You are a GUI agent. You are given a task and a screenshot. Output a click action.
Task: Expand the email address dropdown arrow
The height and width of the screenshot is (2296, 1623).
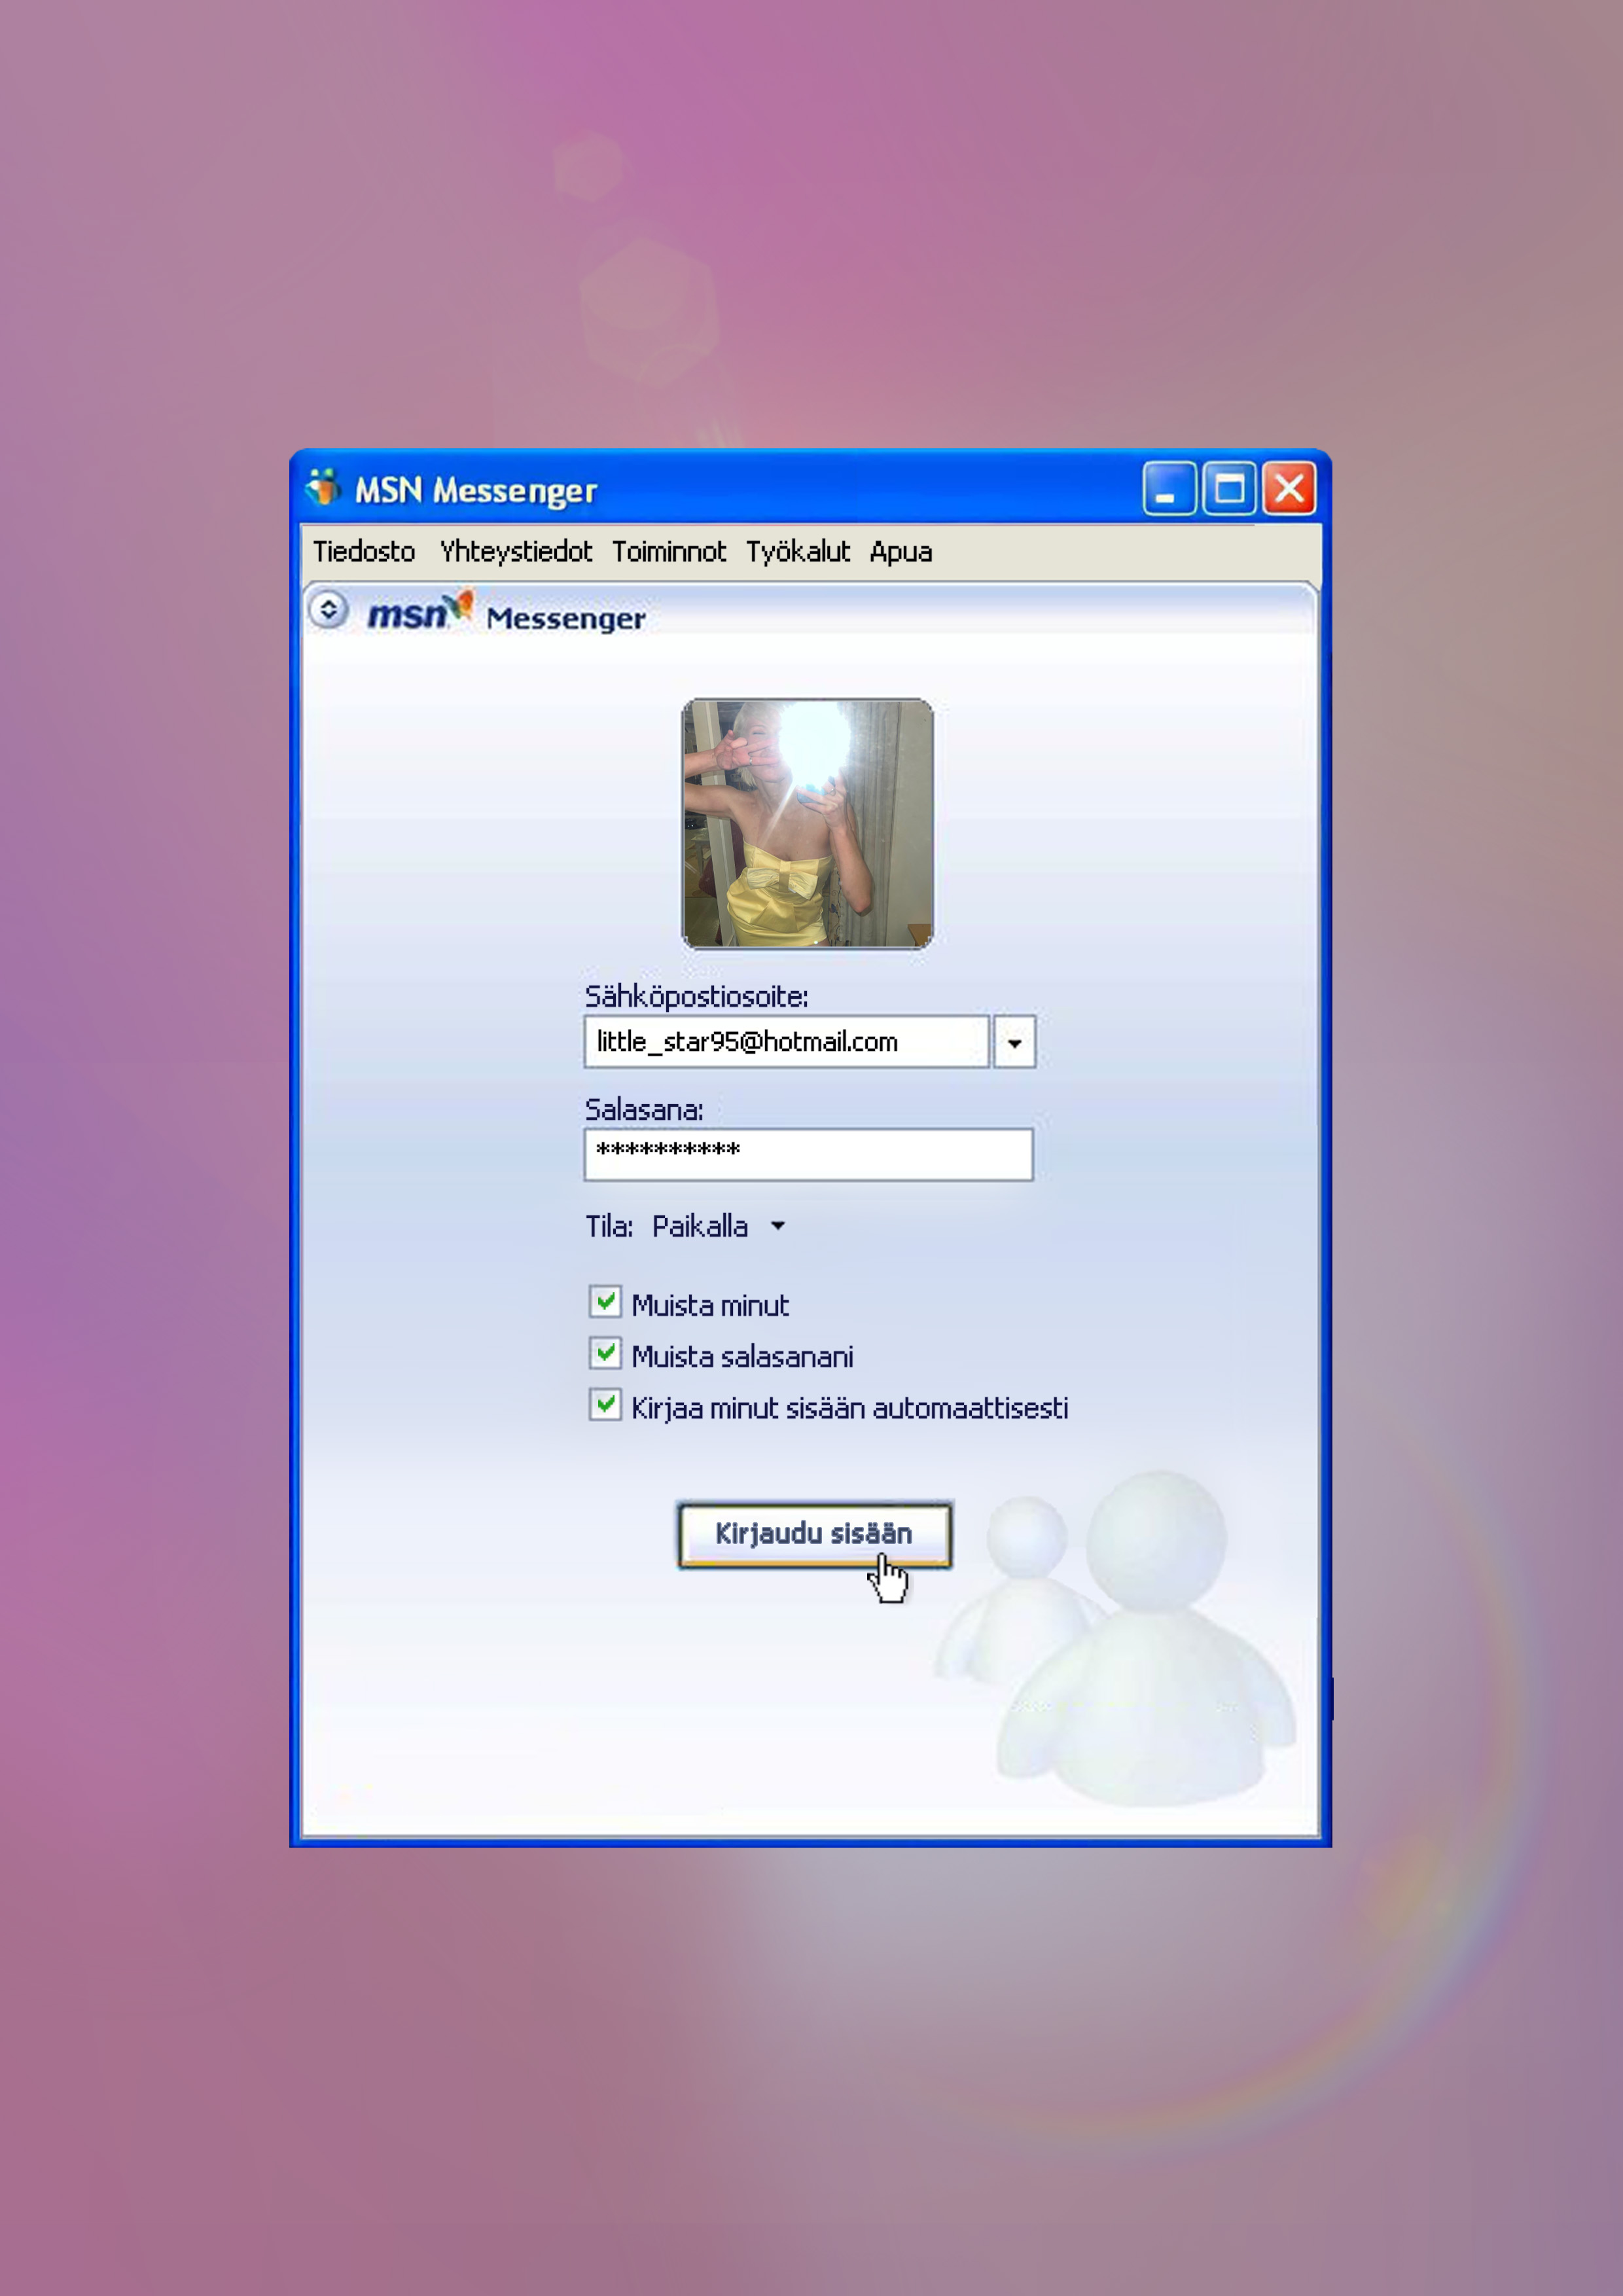(x=1014, y=1042)
